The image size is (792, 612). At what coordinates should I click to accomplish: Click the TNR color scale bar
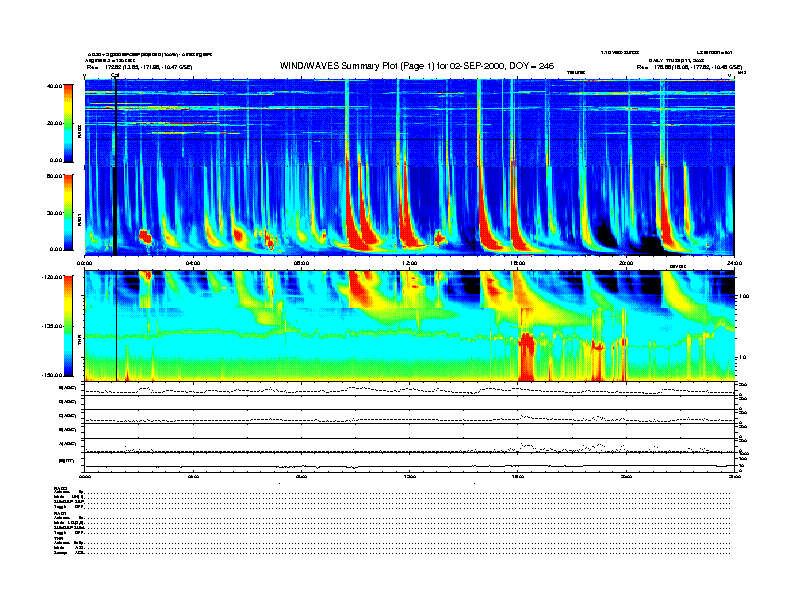[x=68, y=325]
